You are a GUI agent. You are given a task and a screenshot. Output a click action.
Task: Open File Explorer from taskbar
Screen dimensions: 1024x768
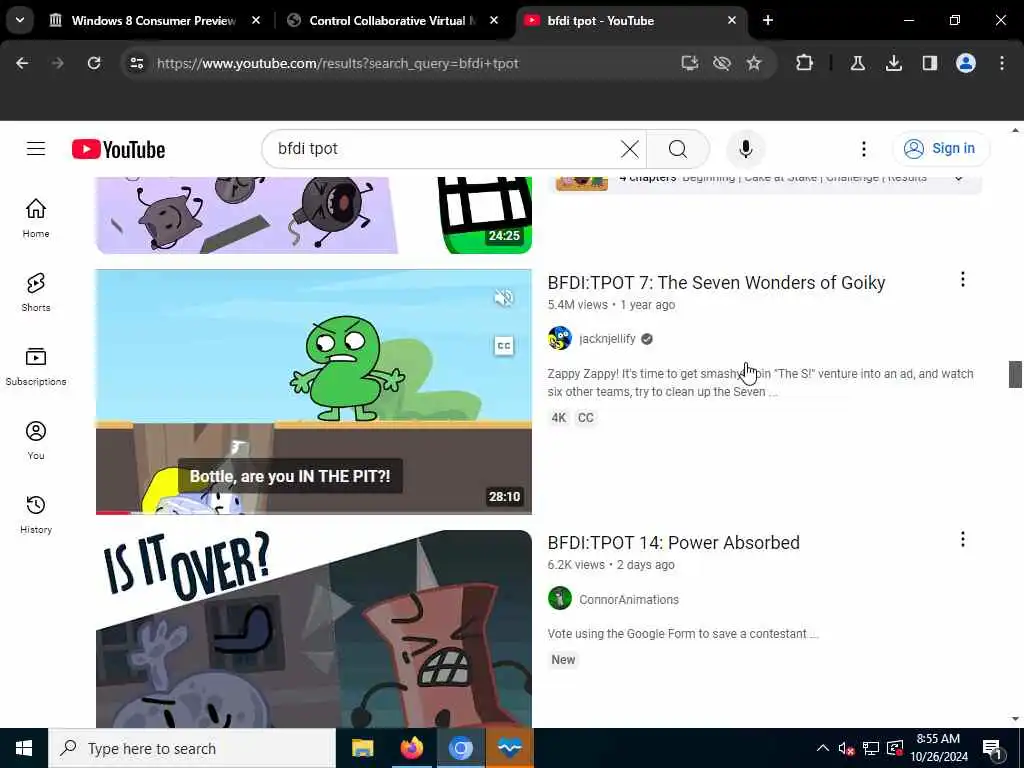click(362, 748)
